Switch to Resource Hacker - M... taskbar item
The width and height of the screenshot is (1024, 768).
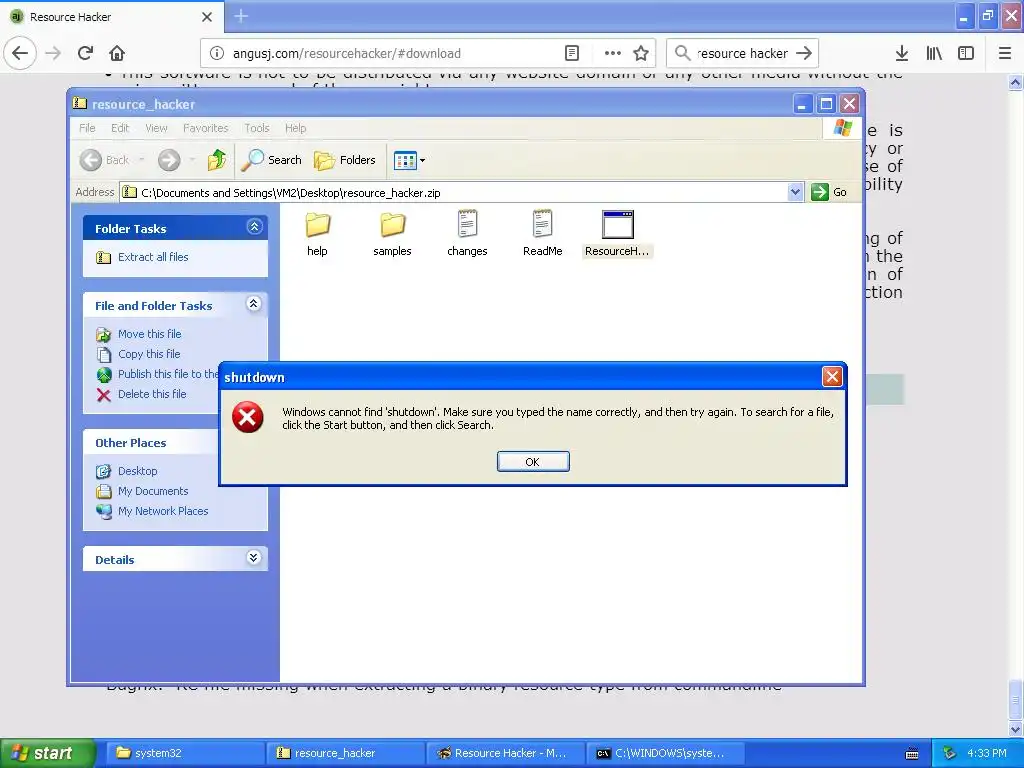504,753
